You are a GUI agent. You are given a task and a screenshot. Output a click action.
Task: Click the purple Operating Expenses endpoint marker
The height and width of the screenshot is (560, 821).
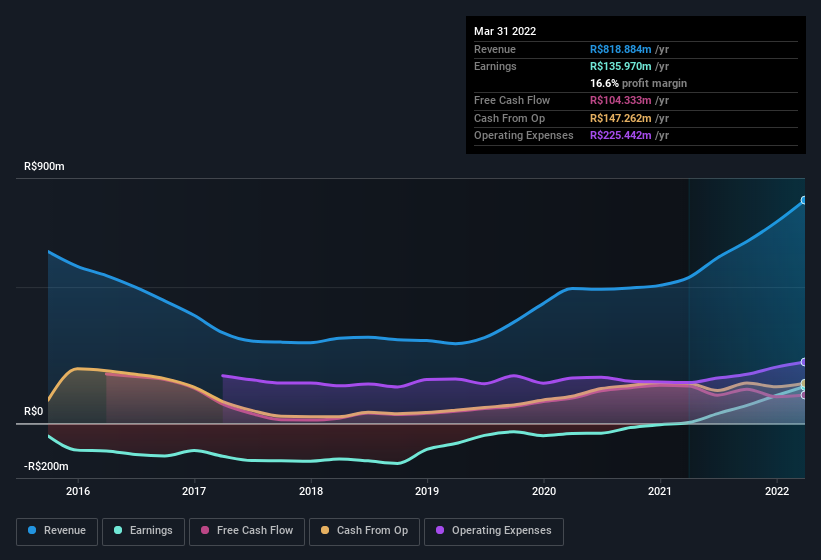click(x=804, y=362)
